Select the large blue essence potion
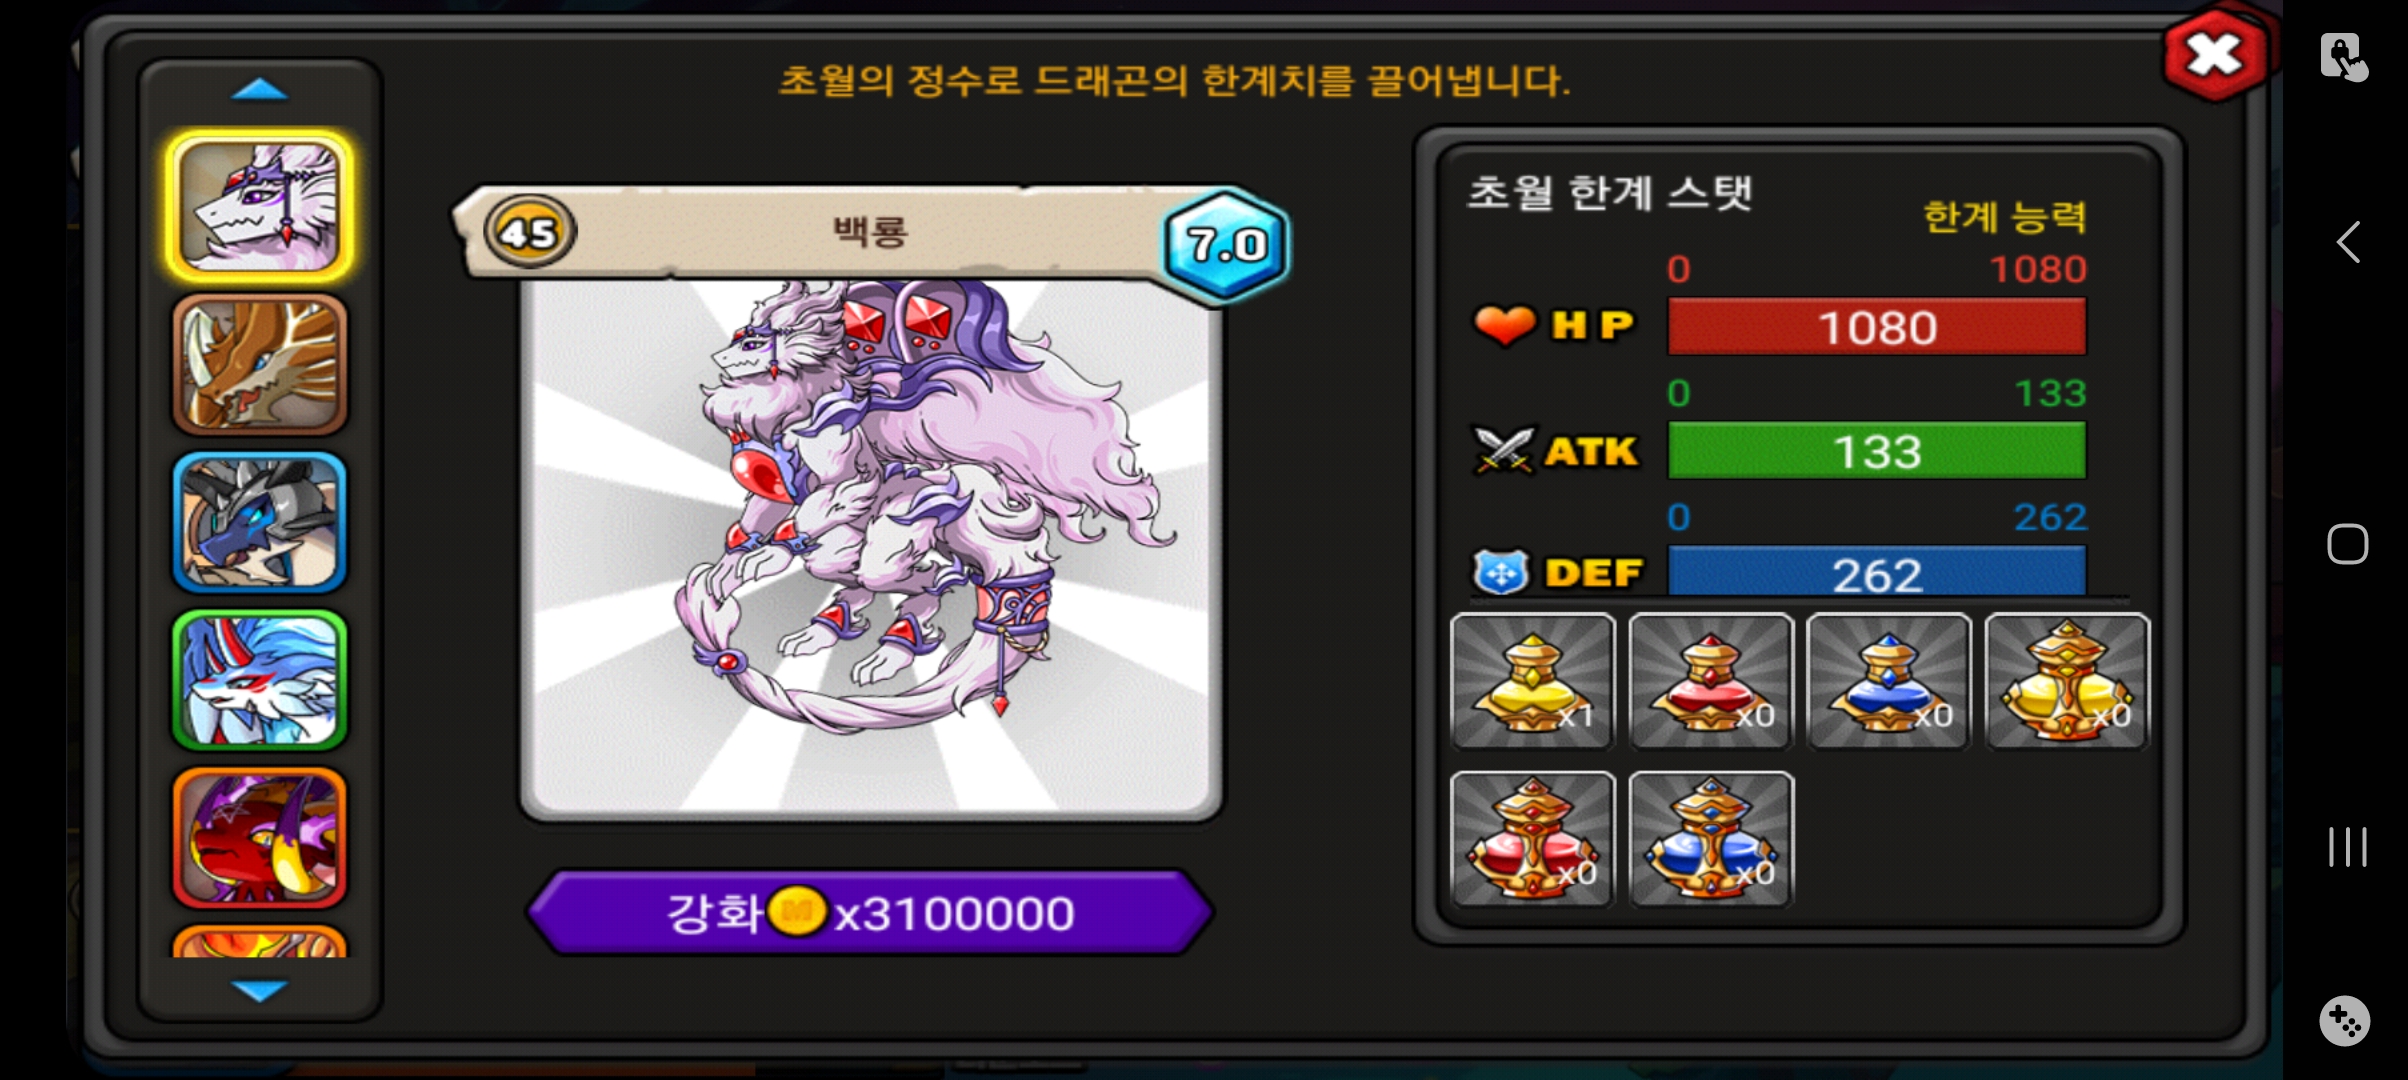The height and width of the screenshot is (1080, 2408). [x=1710, y=838]
